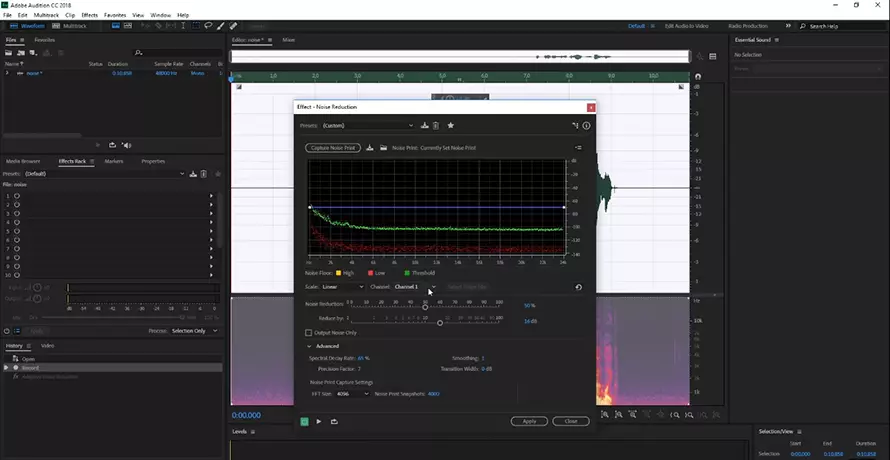The image size is (890, 460).
Task: Reset the noise reduction graph curve
Action: click(x=579, y=287)
